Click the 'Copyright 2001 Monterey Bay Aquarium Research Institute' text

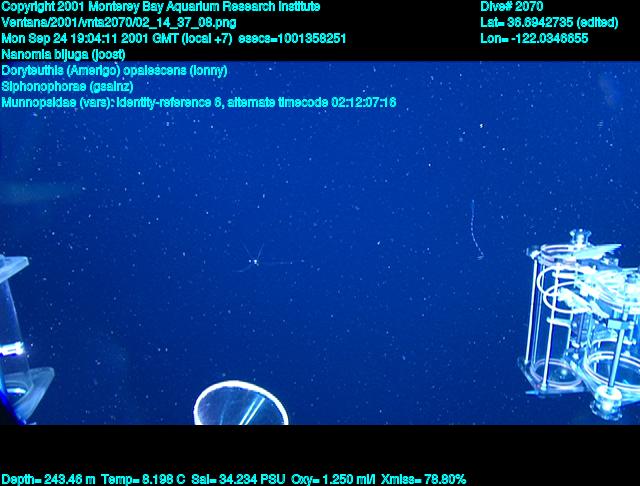click(x=161, y=7)
